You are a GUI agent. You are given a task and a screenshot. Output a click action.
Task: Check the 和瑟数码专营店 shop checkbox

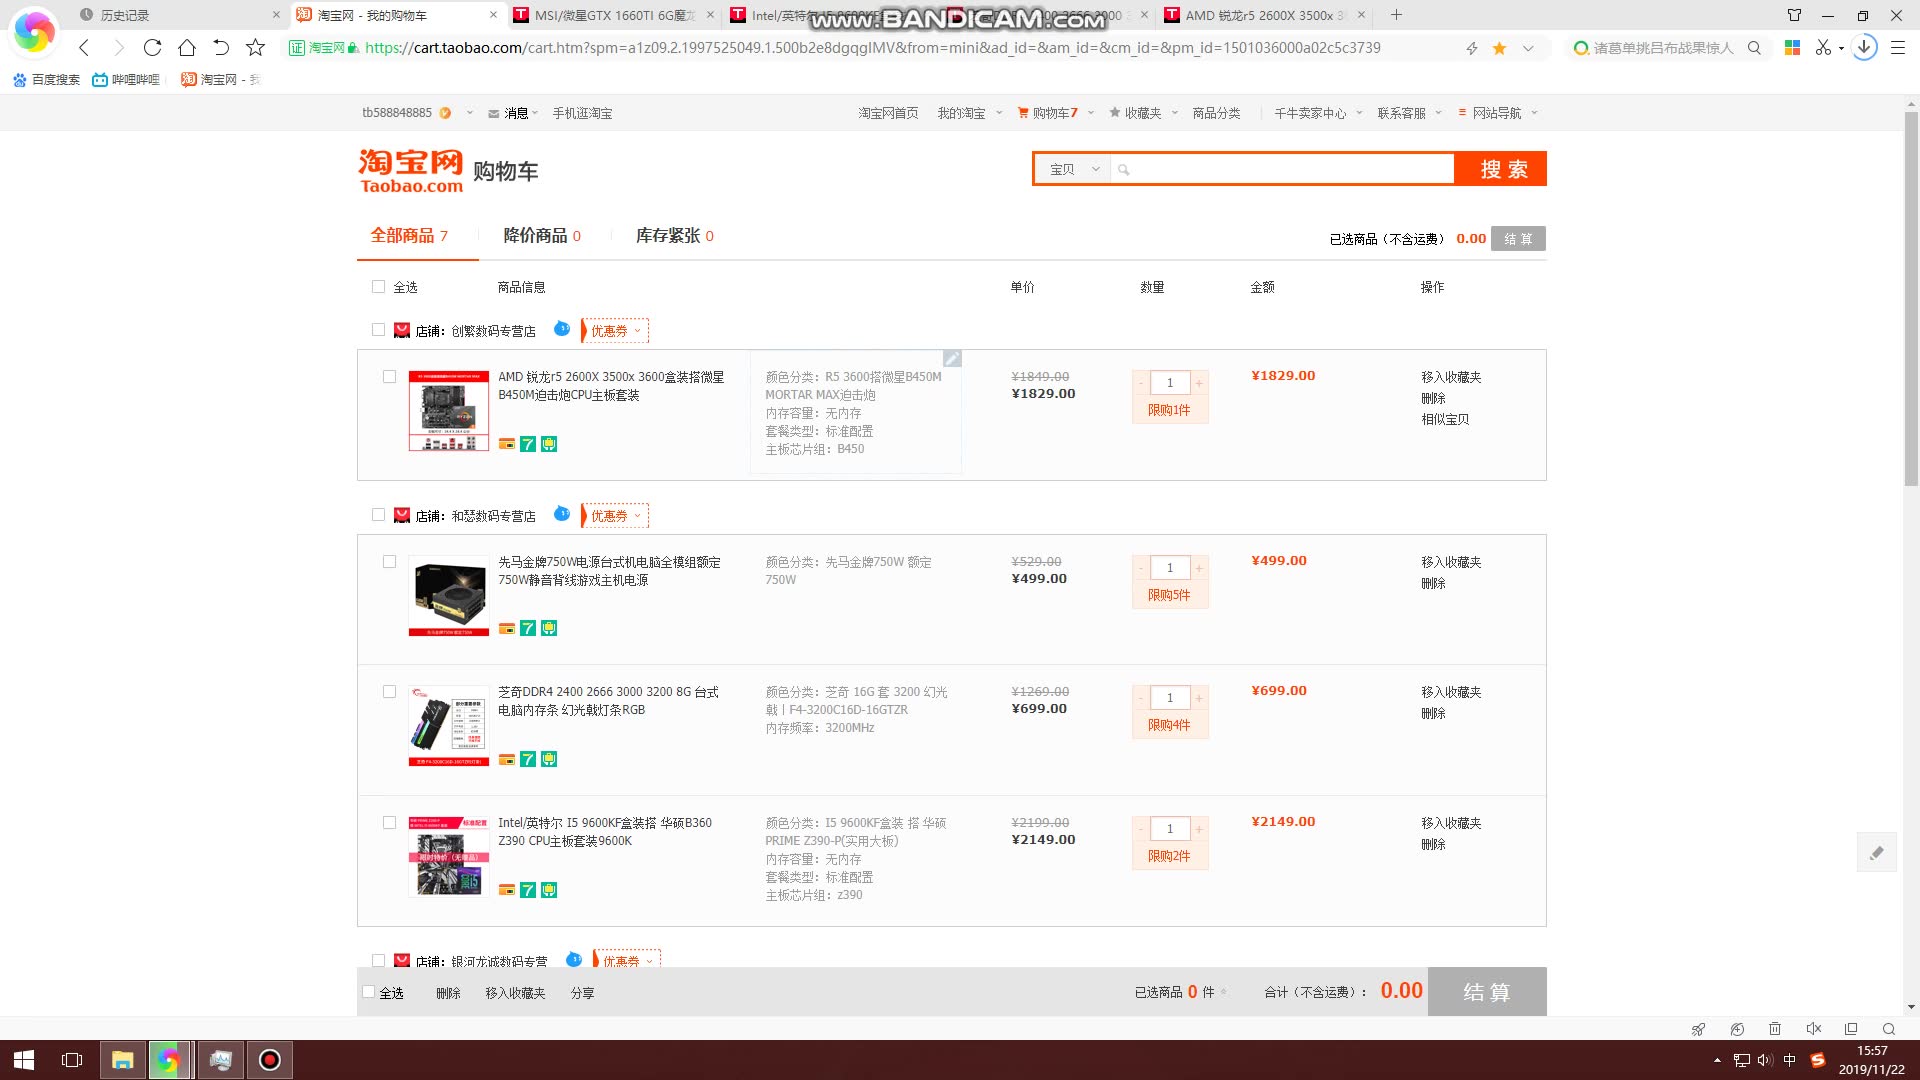pyautogui.click(x=378, y=514)
